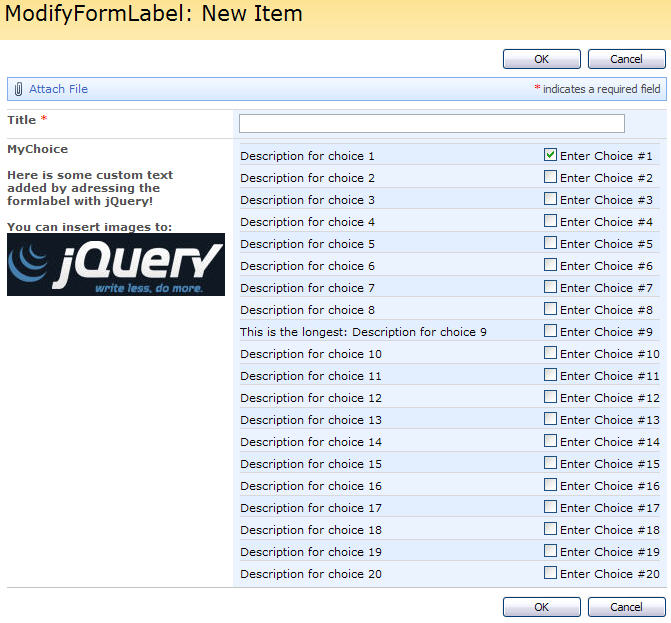The width and height of the screenshot is (671, 623).
Task: Click the top Cancel button
Action: 626,59
